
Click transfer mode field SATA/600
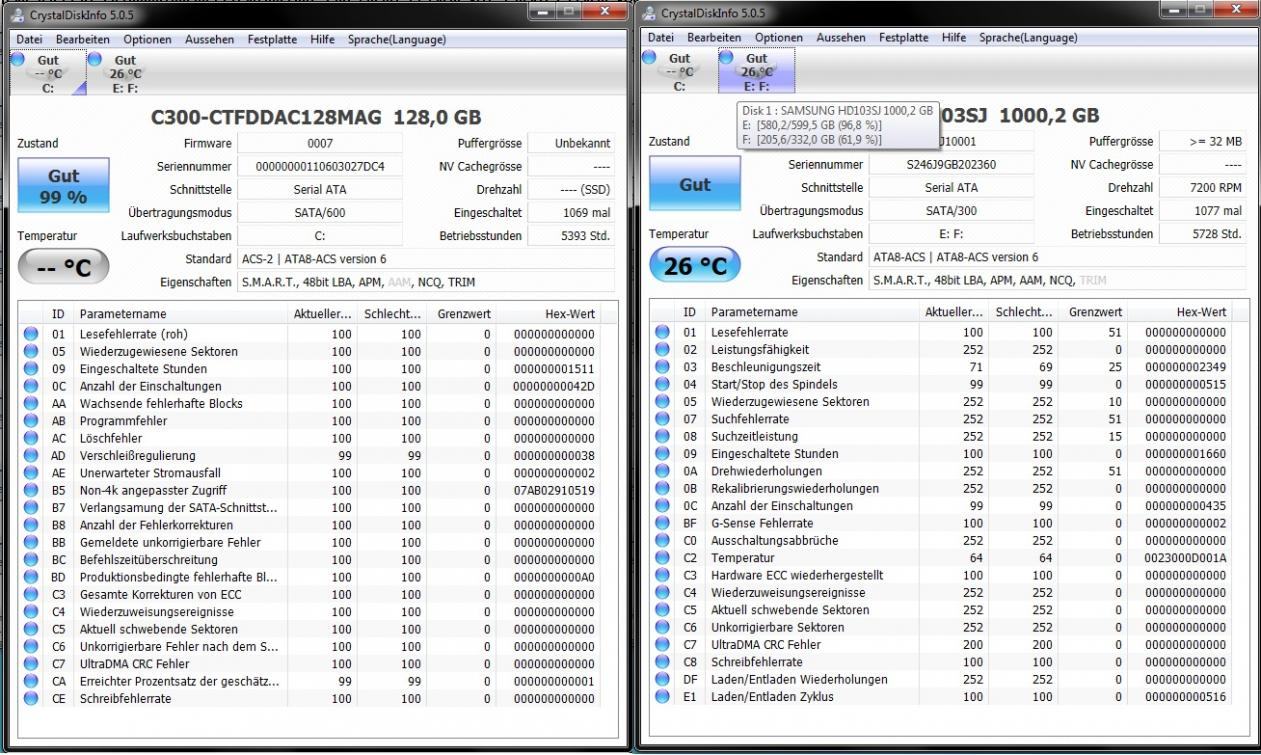[320, 212]
